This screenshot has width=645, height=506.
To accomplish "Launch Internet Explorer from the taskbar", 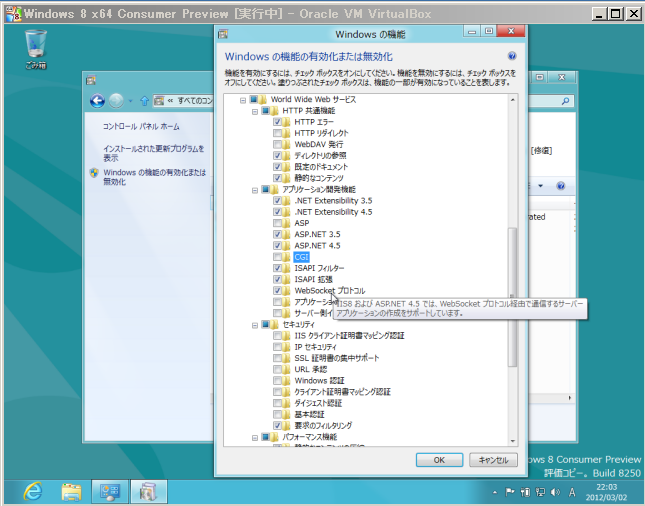I will point(34,491).
